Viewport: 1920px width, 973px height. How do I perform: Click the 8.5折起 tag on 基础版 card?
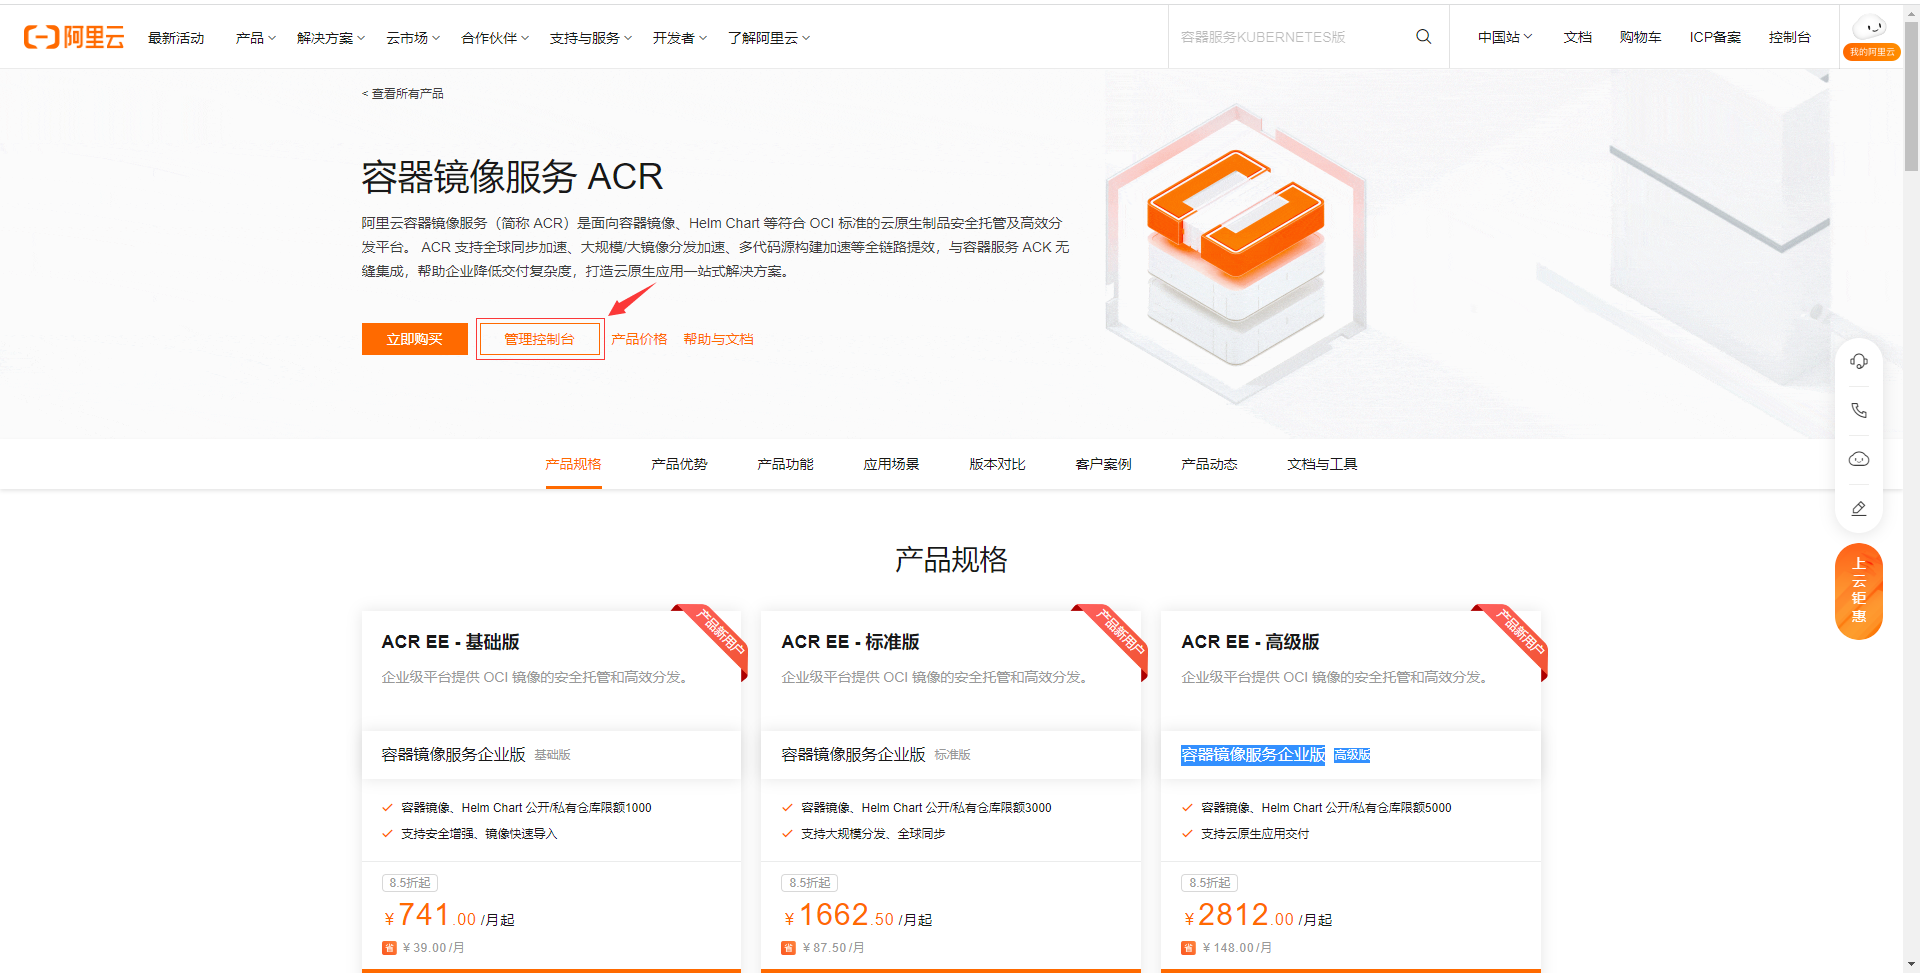[410, 883]
